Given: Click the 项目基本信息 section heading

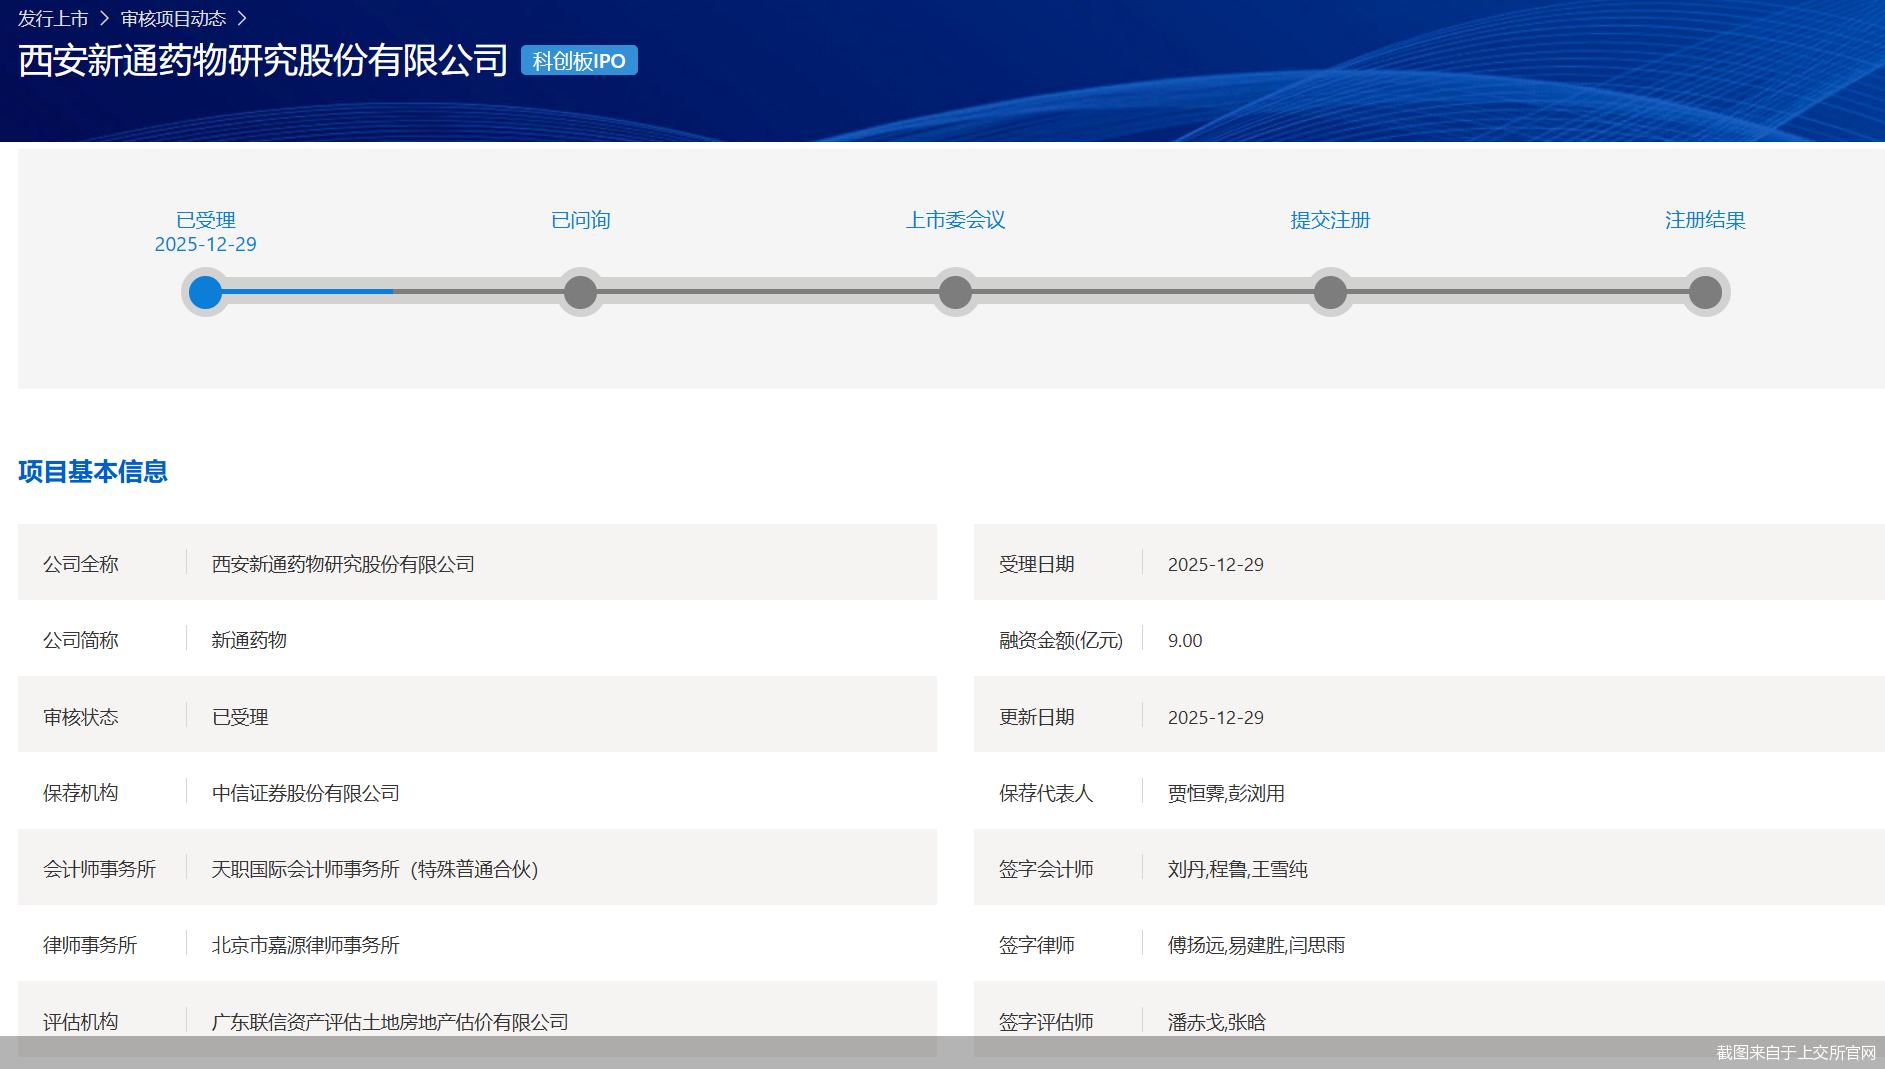Looking at the screenshot, I should (94, 472).
